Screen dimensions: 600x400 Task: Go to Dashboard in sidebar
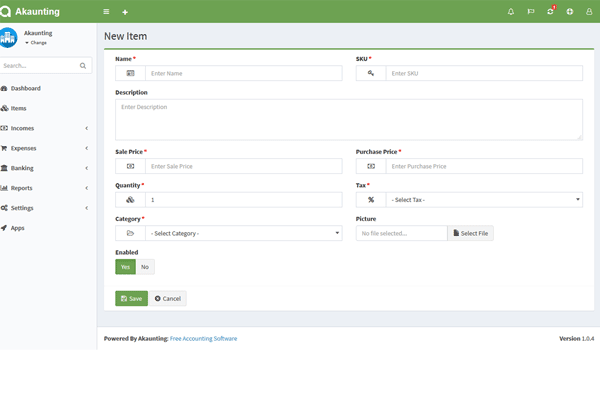coord(25,88)
